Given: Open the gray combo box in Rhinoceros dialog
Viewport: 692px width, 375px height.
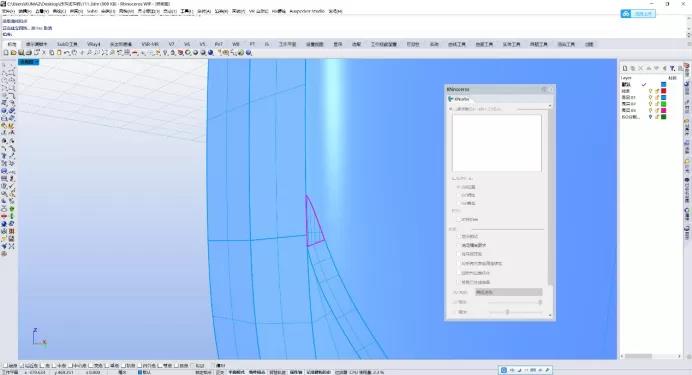Looking at the screenshot, I should [x=508, y=292].
